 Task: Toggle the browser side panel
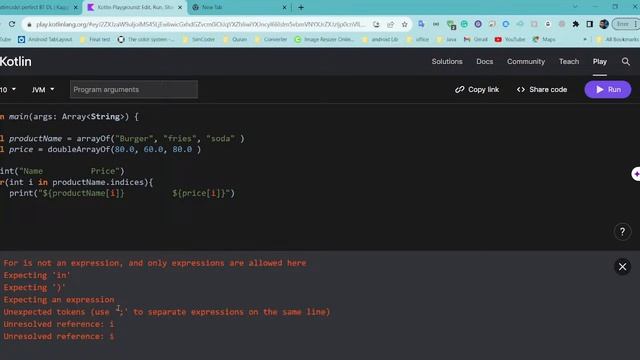[x=589, y=24]
